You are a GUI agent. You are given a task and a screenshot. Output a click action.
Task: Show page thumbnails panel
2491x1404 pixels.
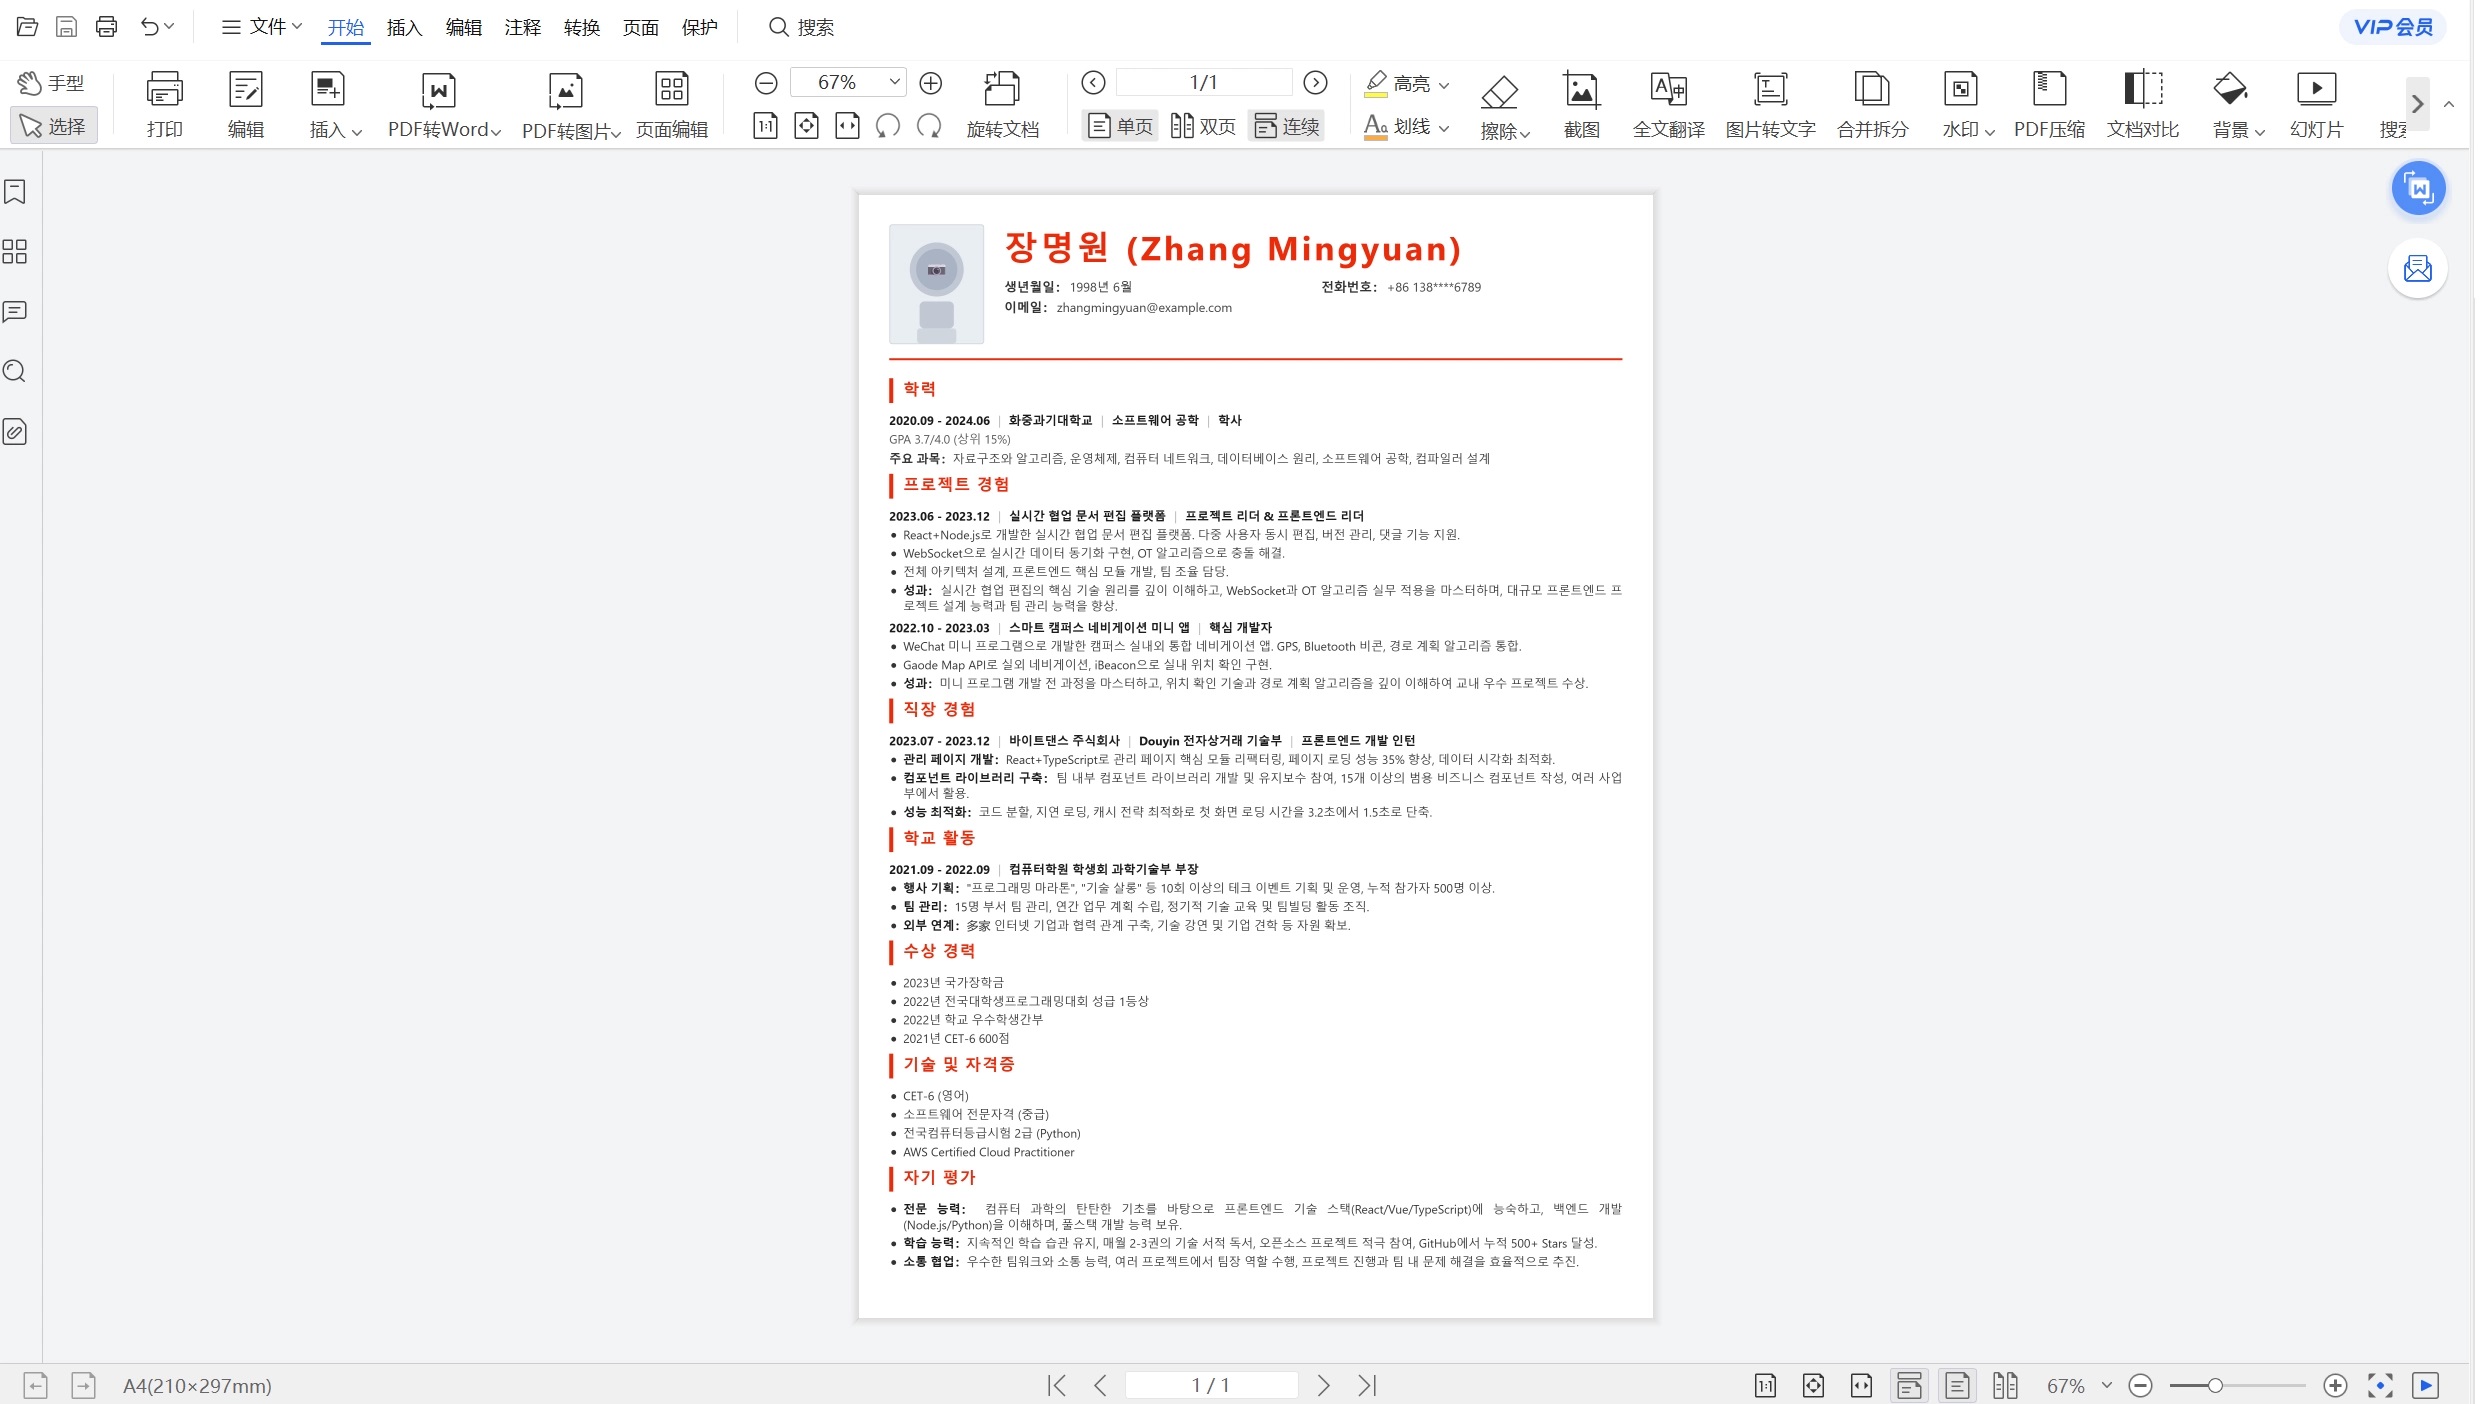[x=15, y=251]
